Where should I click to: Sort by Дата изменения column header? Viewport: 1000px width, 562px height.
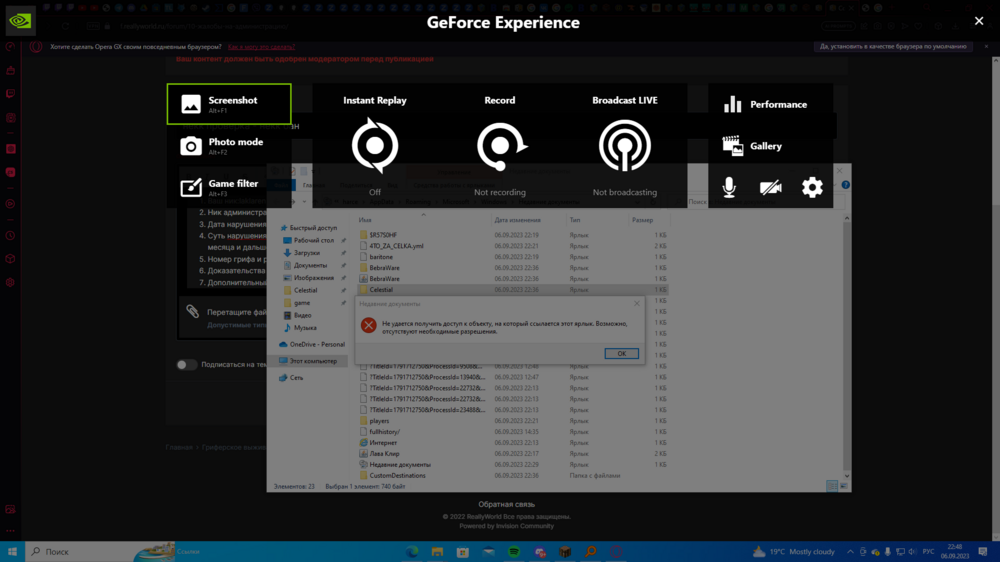[517, 220]
